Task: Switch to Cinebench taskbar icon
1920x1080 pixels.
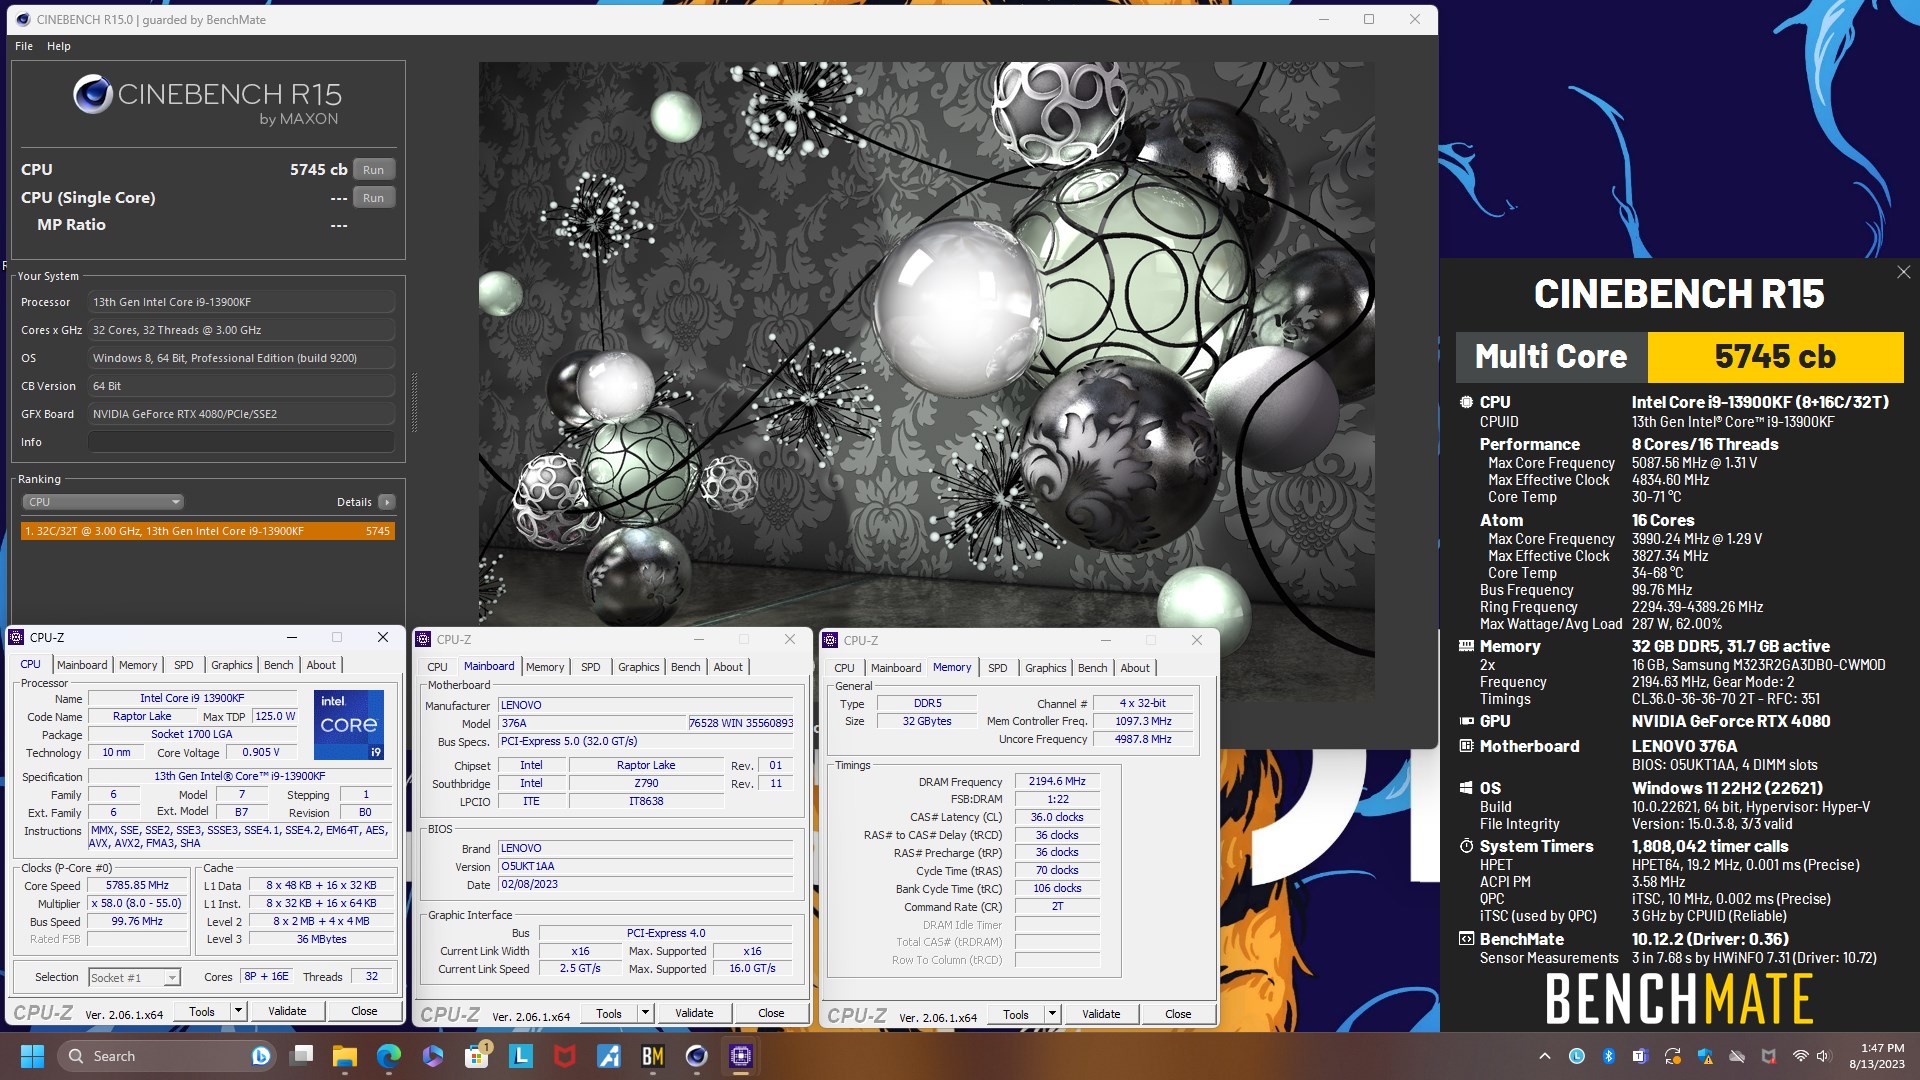Action: tap(697, 1056)
